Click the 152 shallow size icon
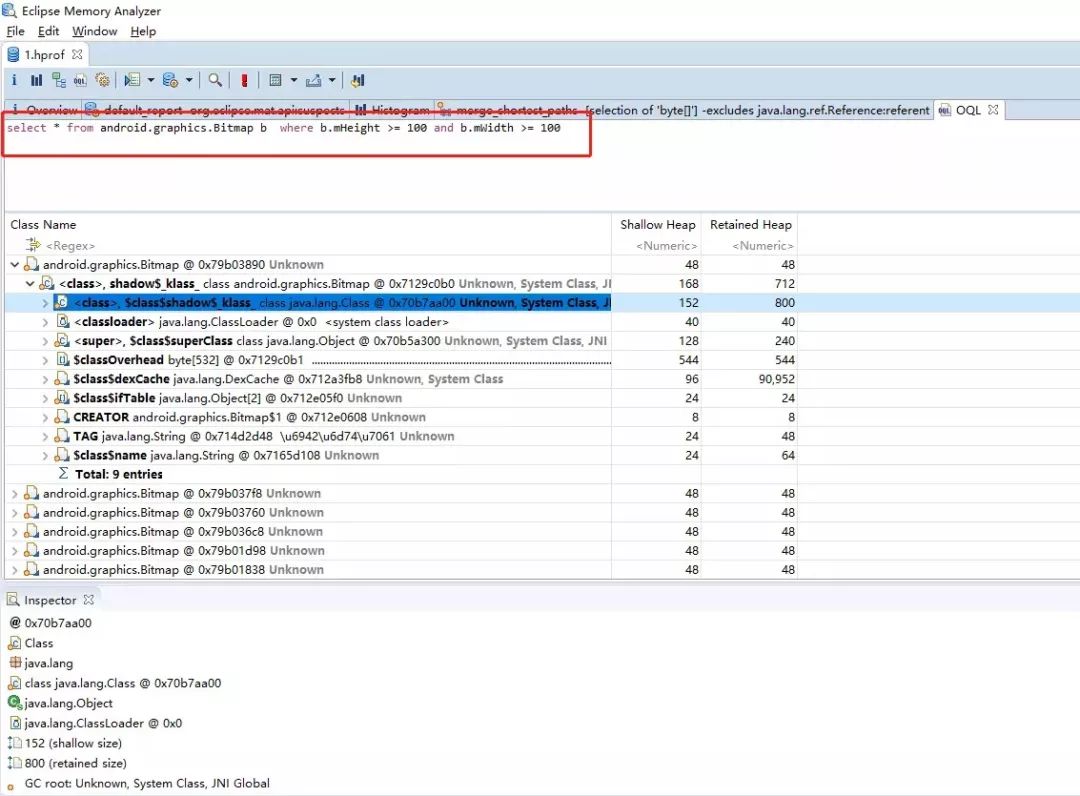The image size is (1080, 796). pos(14,743)
